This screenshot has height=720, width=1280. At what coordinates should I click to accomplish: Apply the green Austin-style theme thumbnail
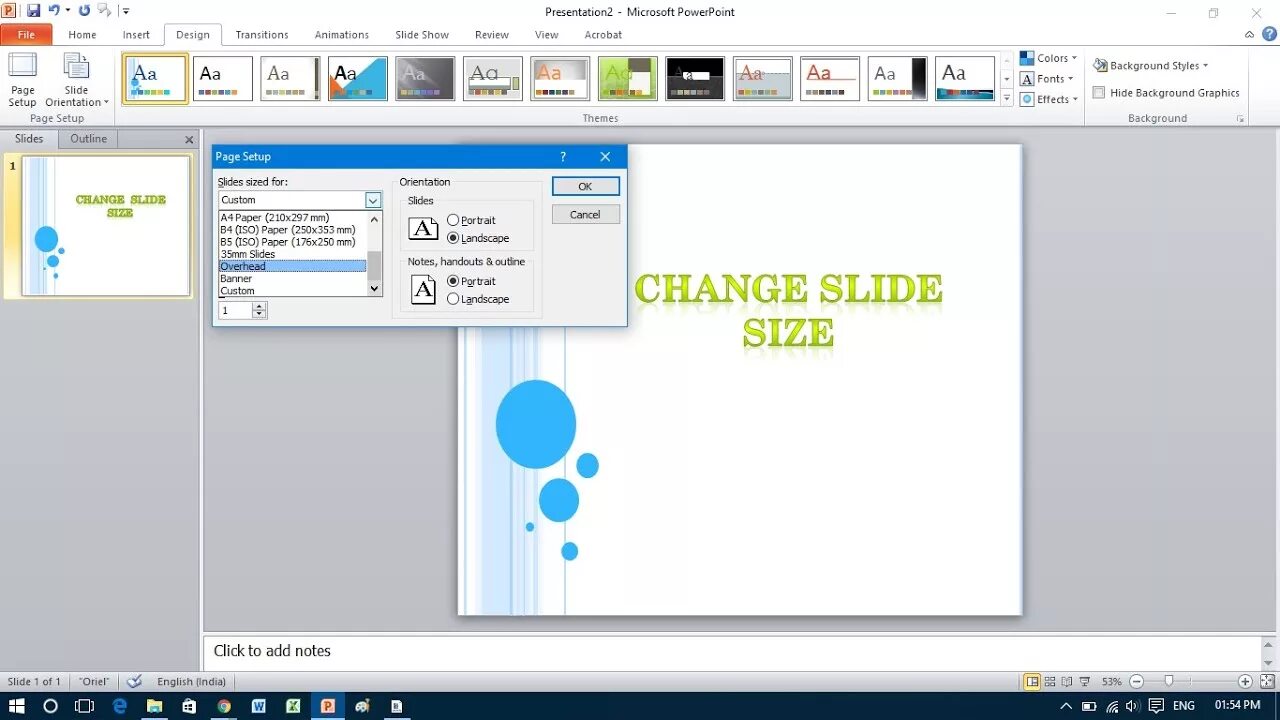(628, 78)
